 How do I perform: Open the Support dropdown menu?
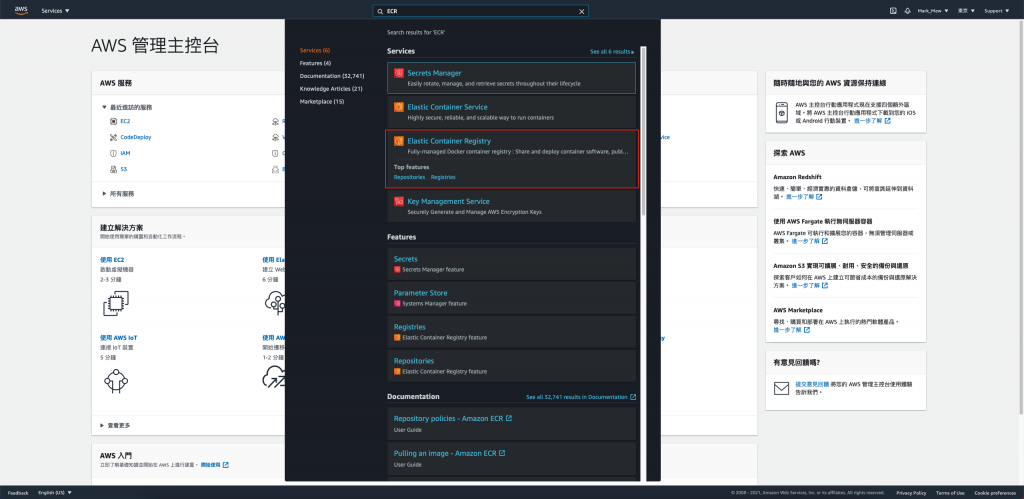pyautogui.click(x=997, y=11)
